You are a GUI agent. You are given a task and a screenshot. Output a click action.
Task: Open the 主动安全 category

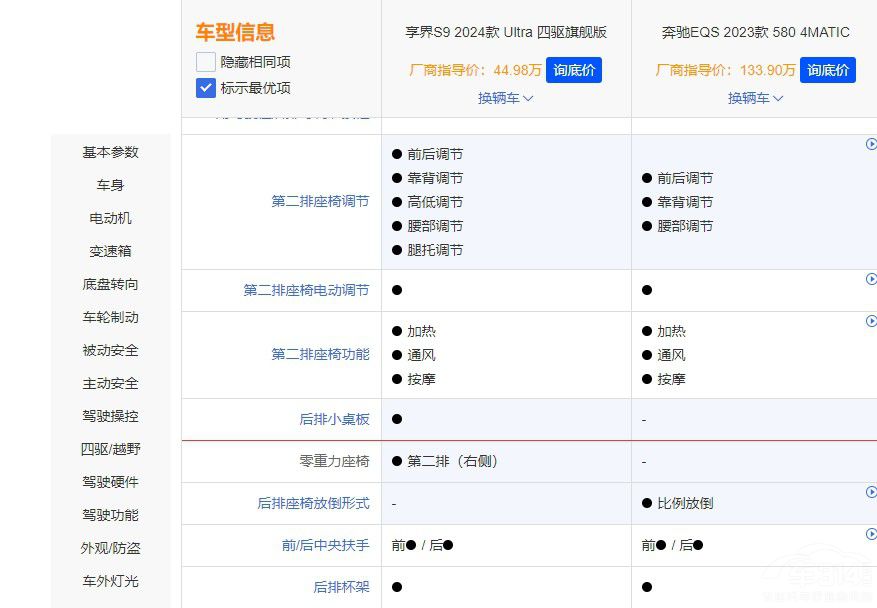(x=110, y=383)
